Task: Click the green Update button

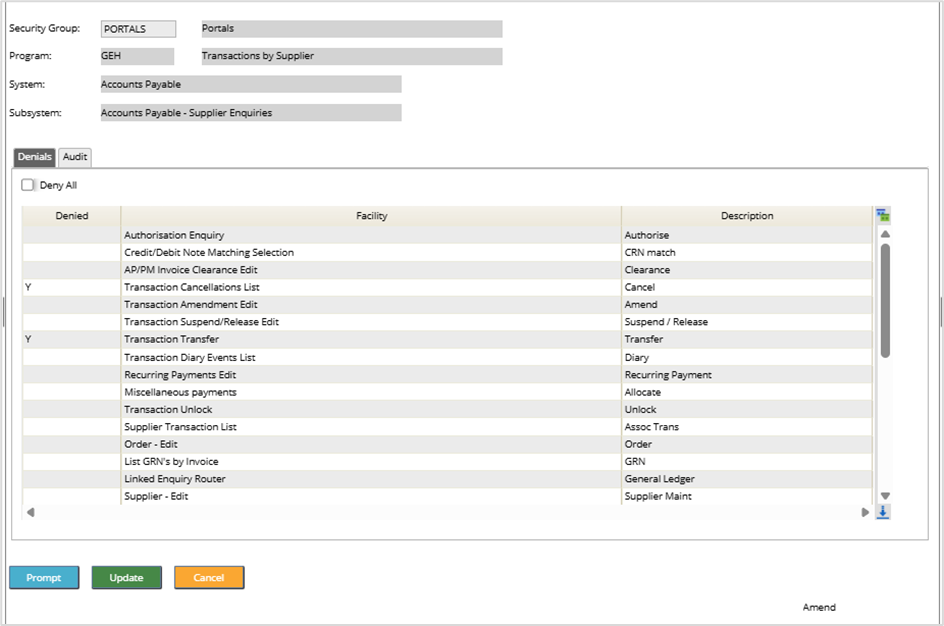Action: (126, 578)
